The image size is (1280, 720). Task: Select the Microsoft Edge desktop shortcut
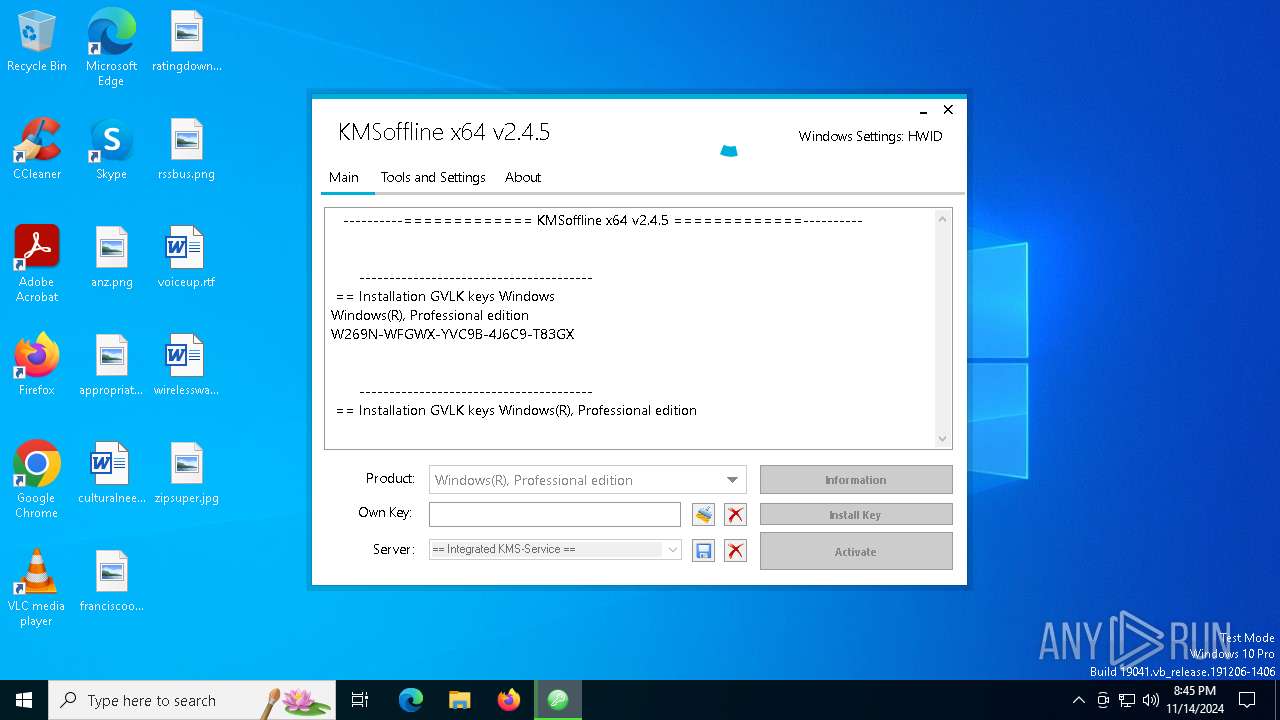click(x=111, y=48)
